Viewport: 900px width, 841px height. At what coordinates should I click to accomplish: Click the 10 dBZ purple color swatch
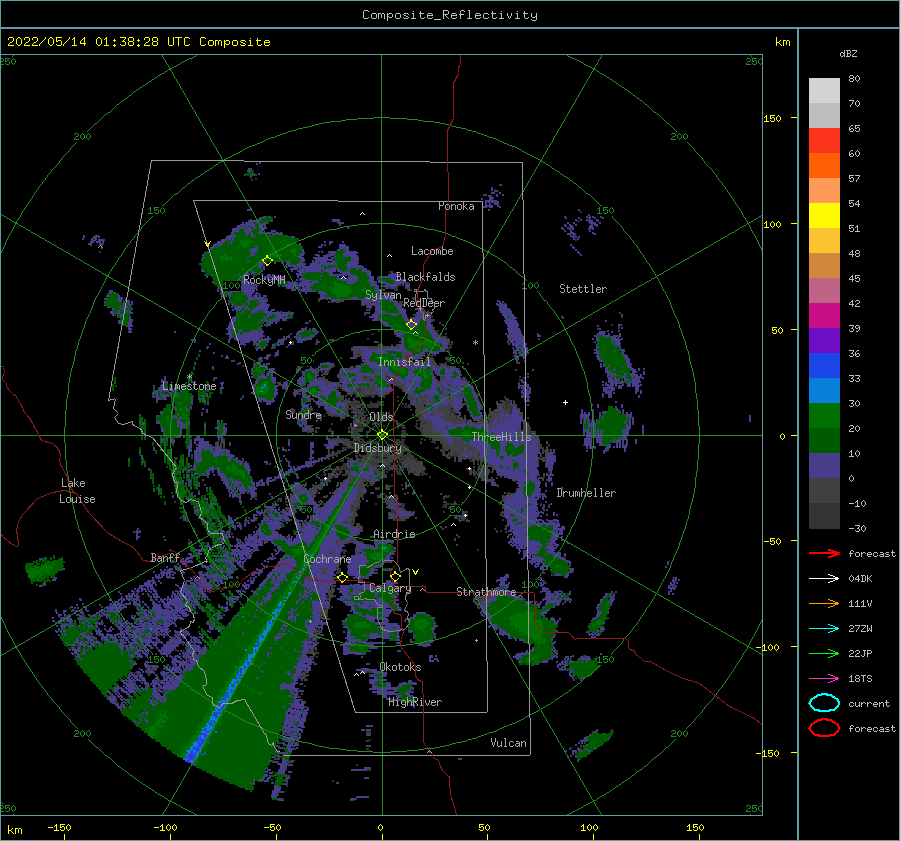click(824, 465)
